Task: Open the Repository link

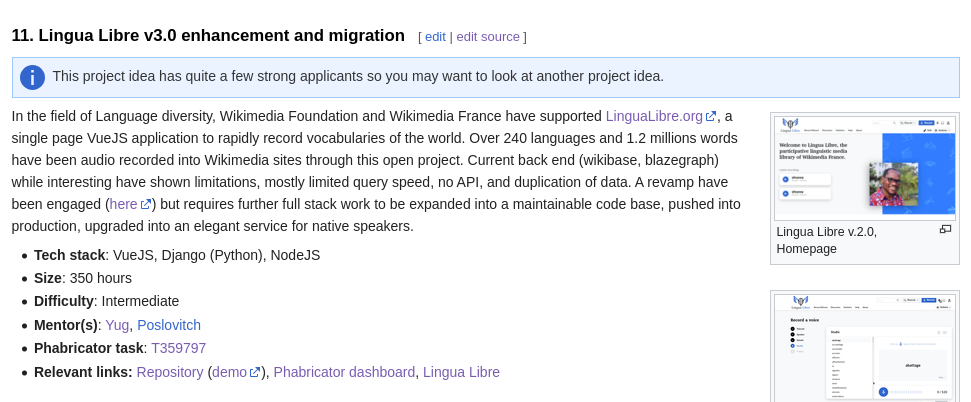Action: [x=170, y=372]
